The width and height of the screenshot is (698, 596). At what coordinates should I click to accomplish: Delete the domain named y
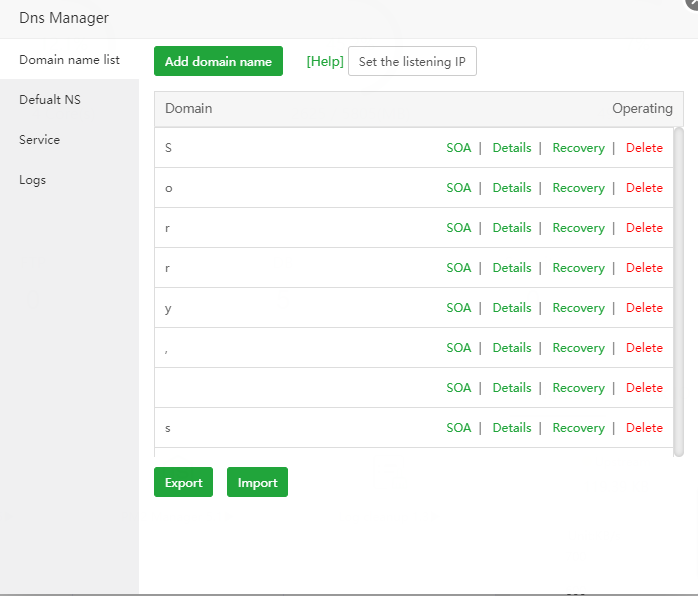tap(644, 308)
